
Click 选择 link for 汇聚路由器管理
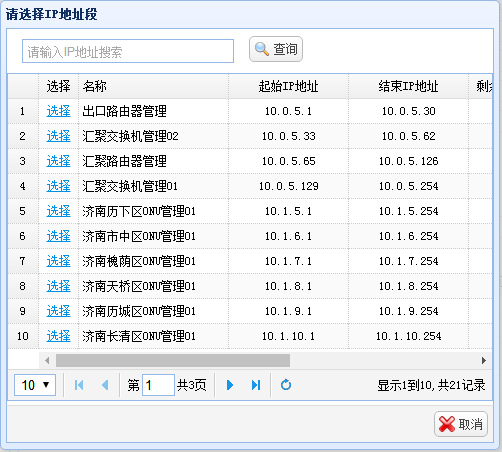[x=58, y=161]
